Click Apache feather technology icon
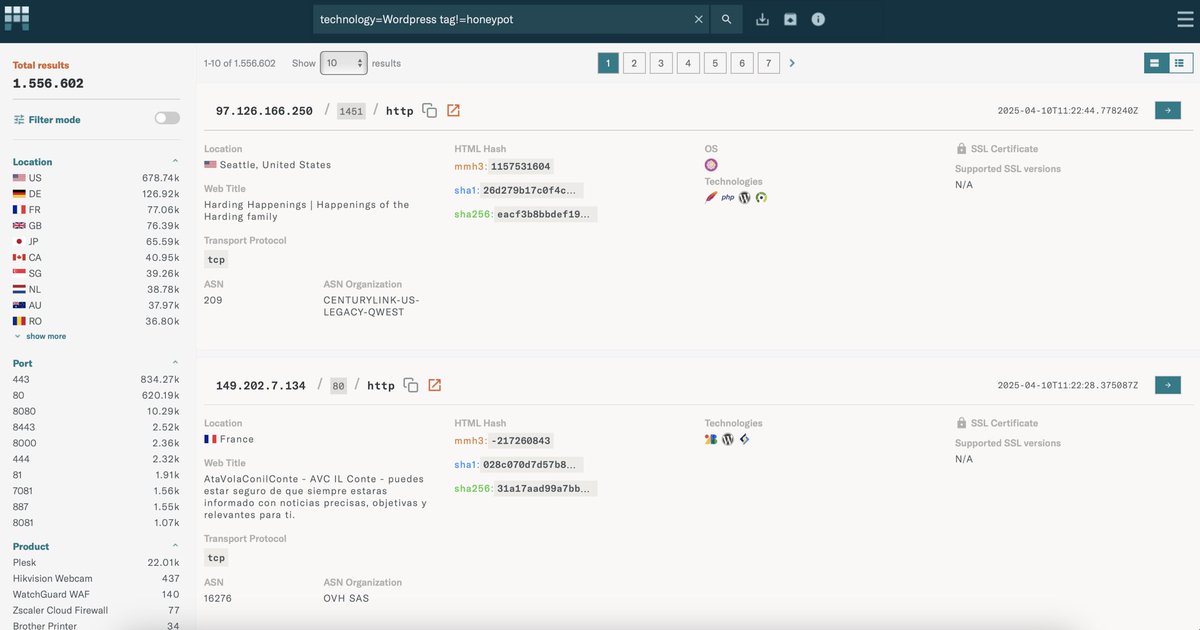Viewport: 1200px width, 630px height. (x=711, y=197)
